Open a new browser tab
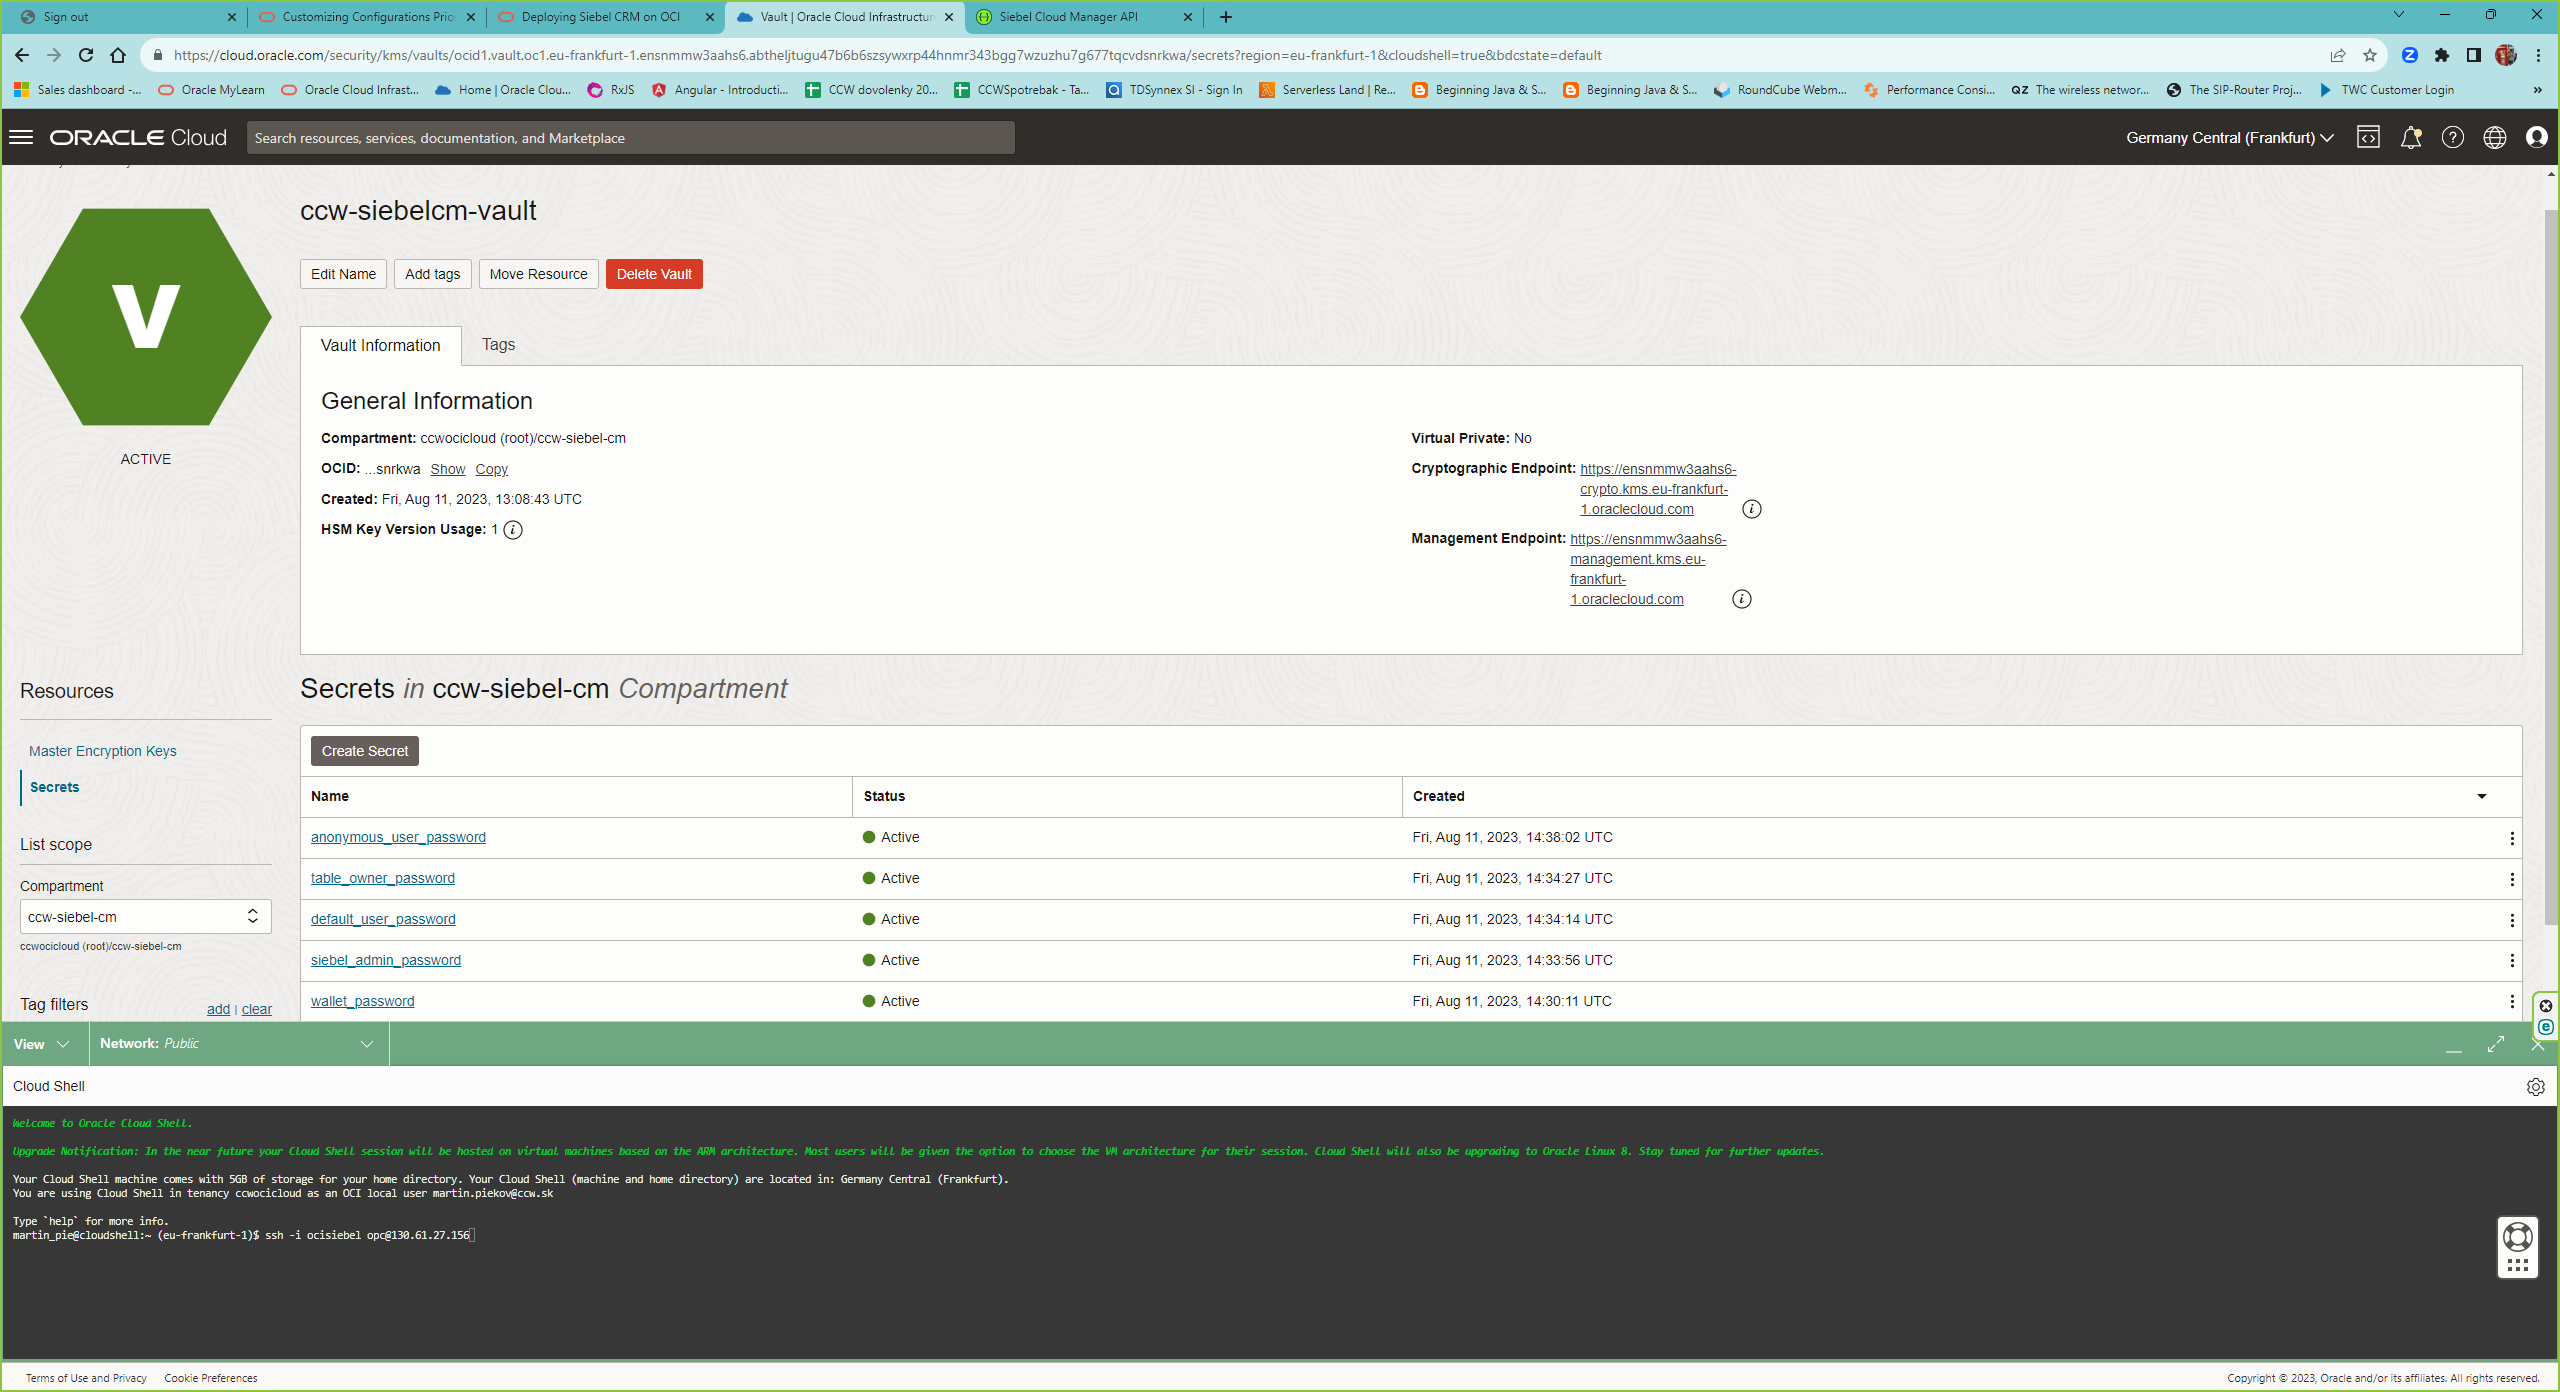 (x=1226, y=17)
